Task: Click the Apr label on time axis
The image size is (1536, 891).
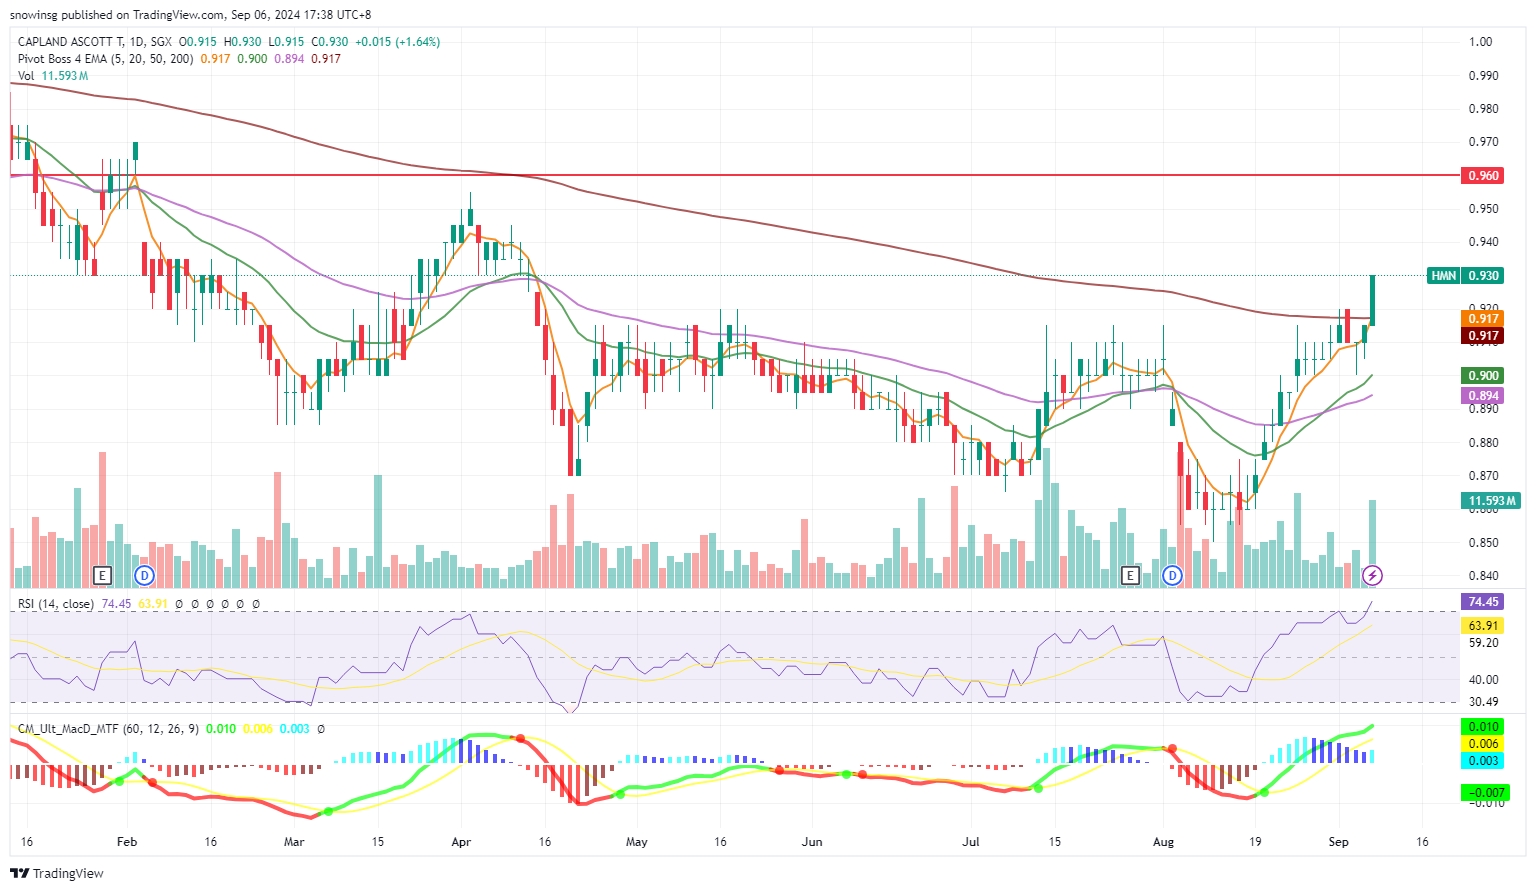Action: (461, 842)
